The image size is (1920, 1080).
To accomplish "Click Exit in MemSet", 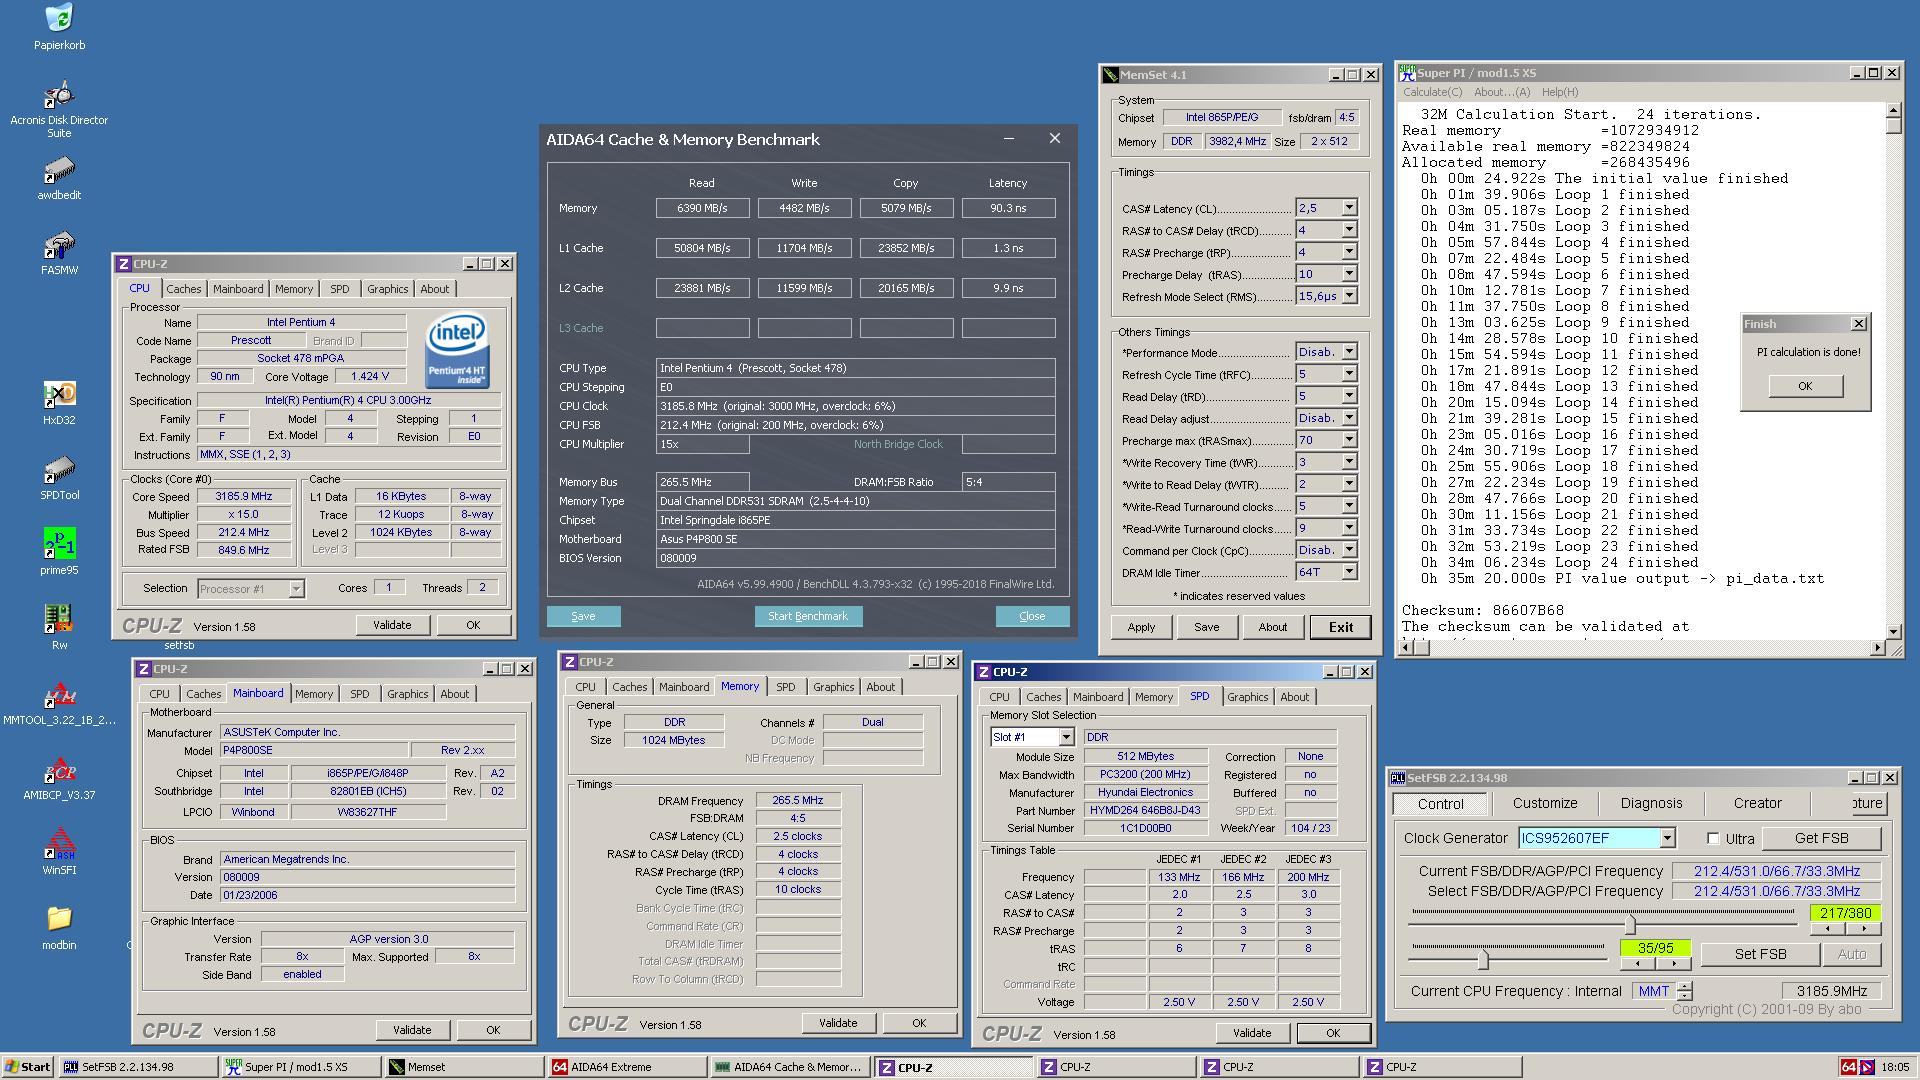I will [x=1340, y=627].
